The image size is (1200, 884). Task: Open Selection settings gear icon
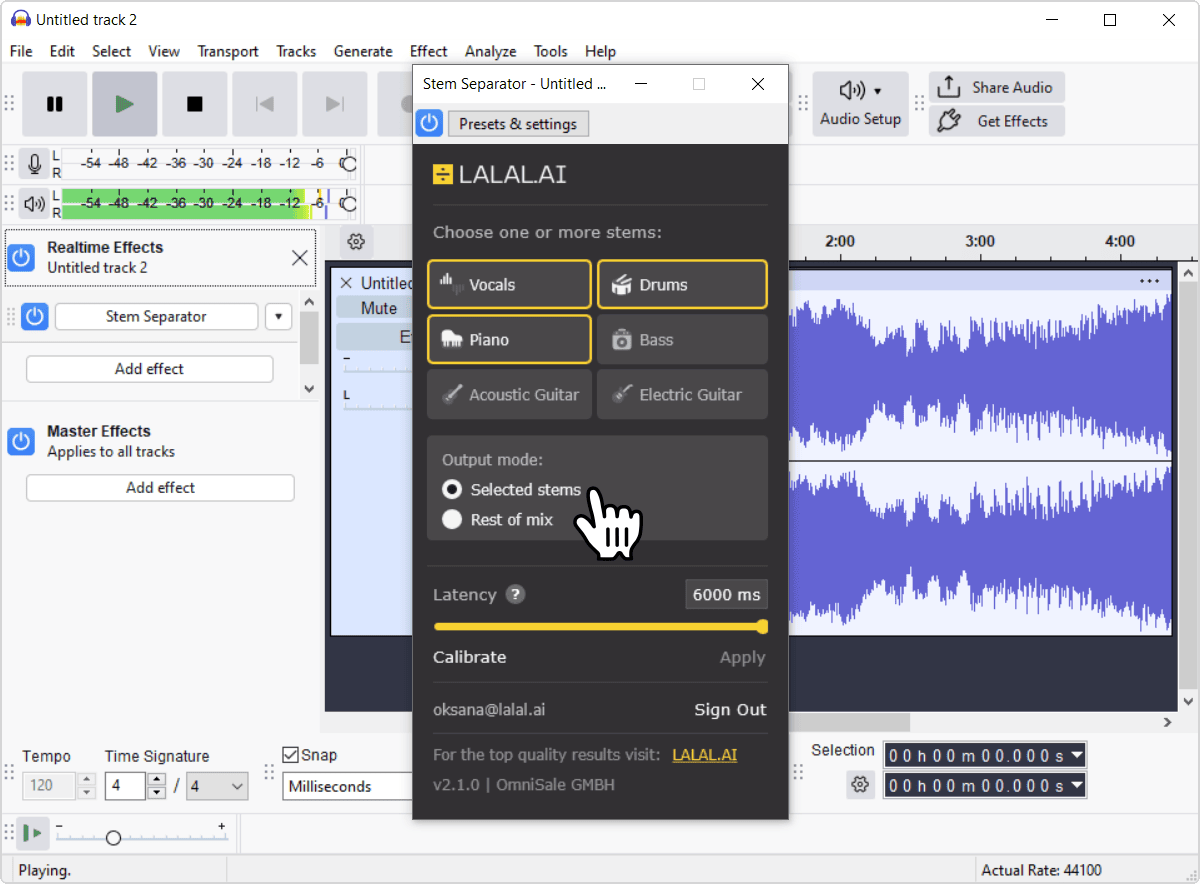point(860,785)
